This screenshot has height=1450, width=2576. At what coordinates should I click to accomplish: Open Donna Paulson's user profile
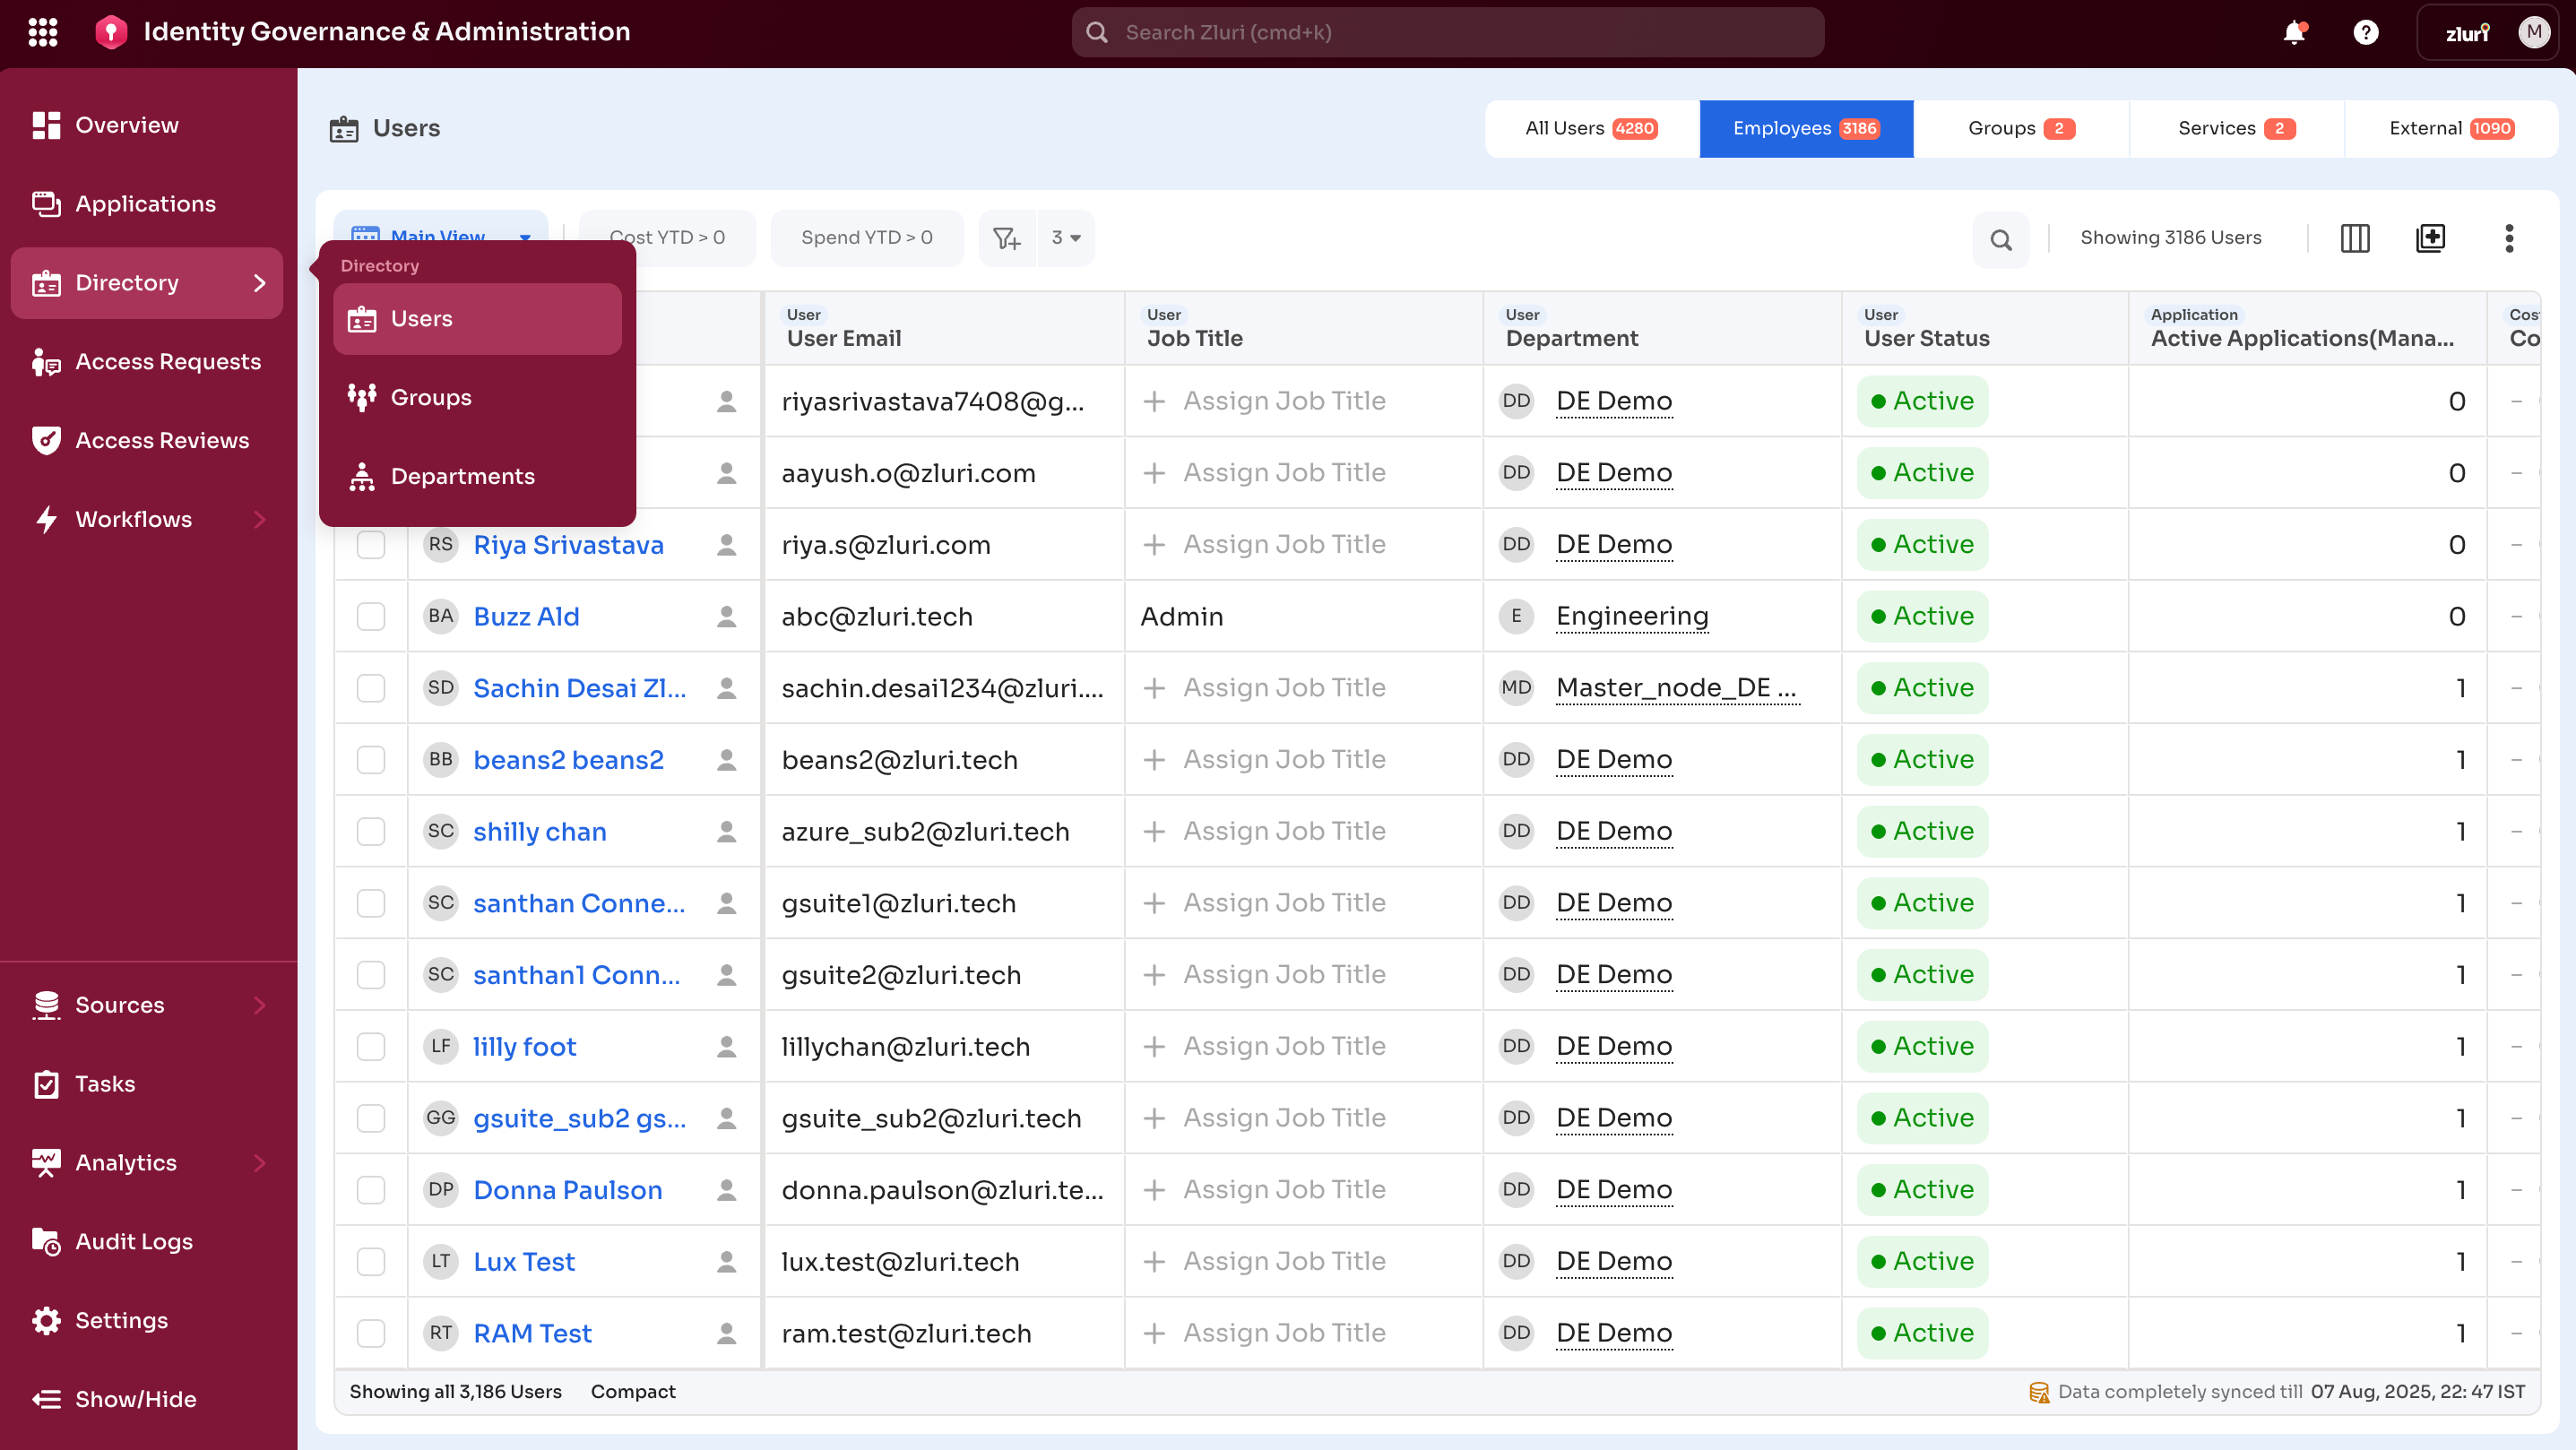click(567, 1189)
